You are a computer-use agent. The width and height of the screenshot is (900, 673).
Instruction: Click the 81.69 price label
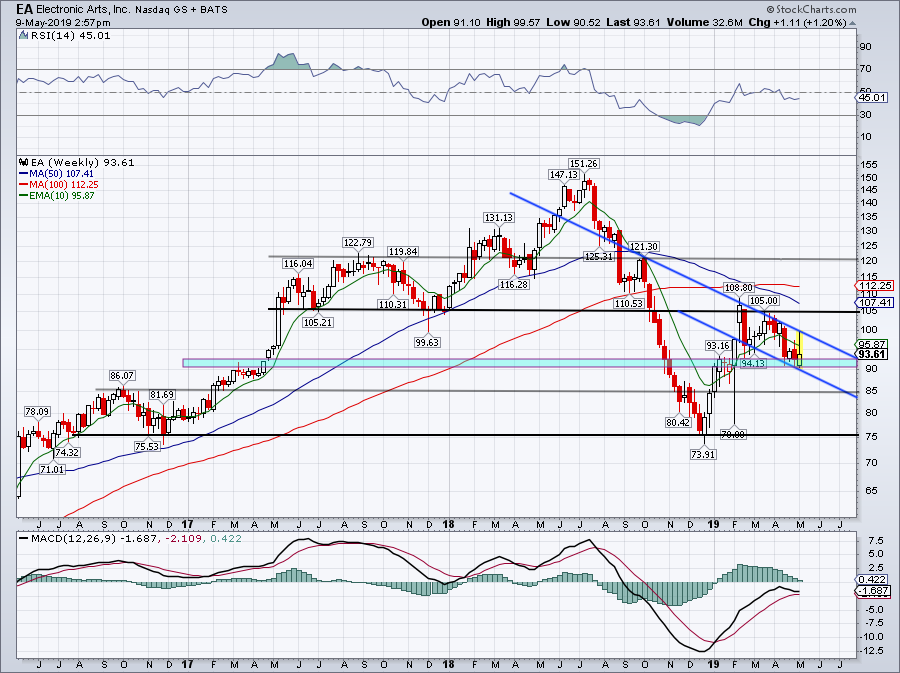(x=162, y=395)
